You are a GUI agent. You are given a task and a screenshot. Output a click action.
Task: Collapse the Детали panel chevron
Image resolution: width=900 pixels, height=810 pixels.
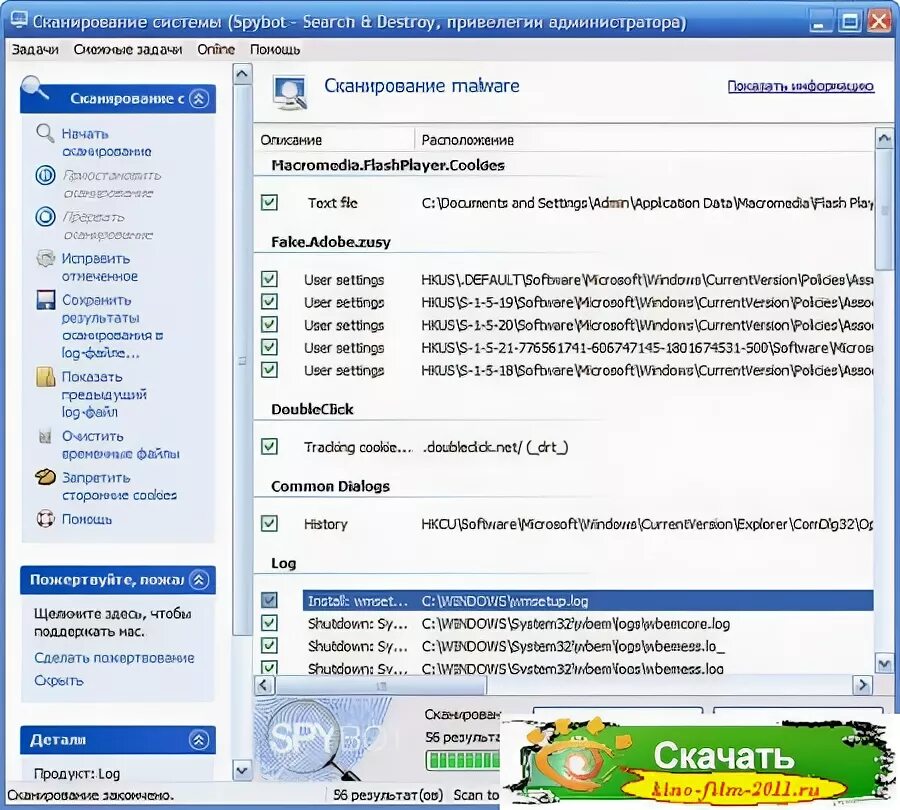click(x=199, y=740)
